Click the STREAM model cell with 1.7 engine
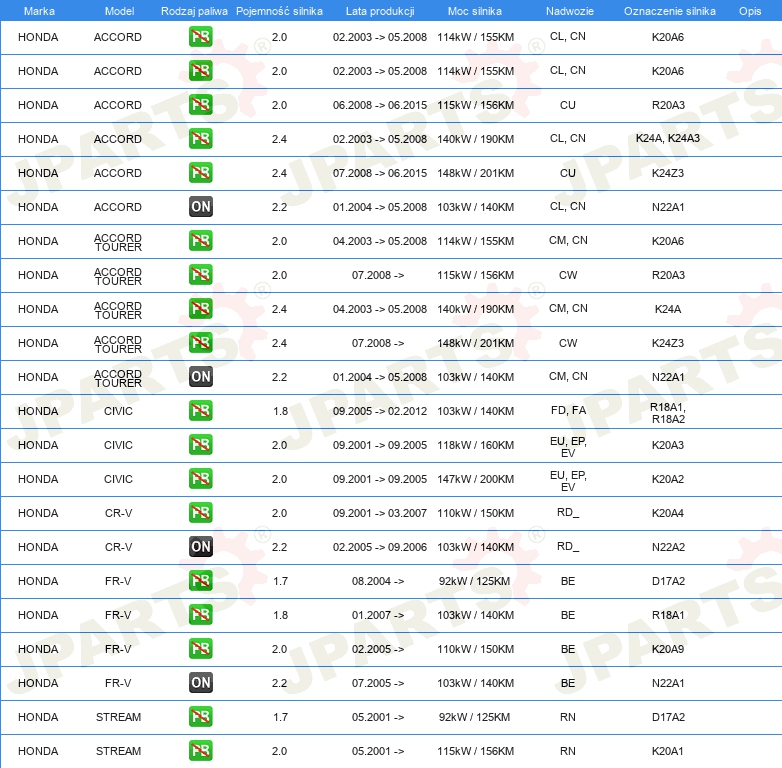Image resolution: width=782 pixels, height=768 pixels. click(x=118, y=717)
